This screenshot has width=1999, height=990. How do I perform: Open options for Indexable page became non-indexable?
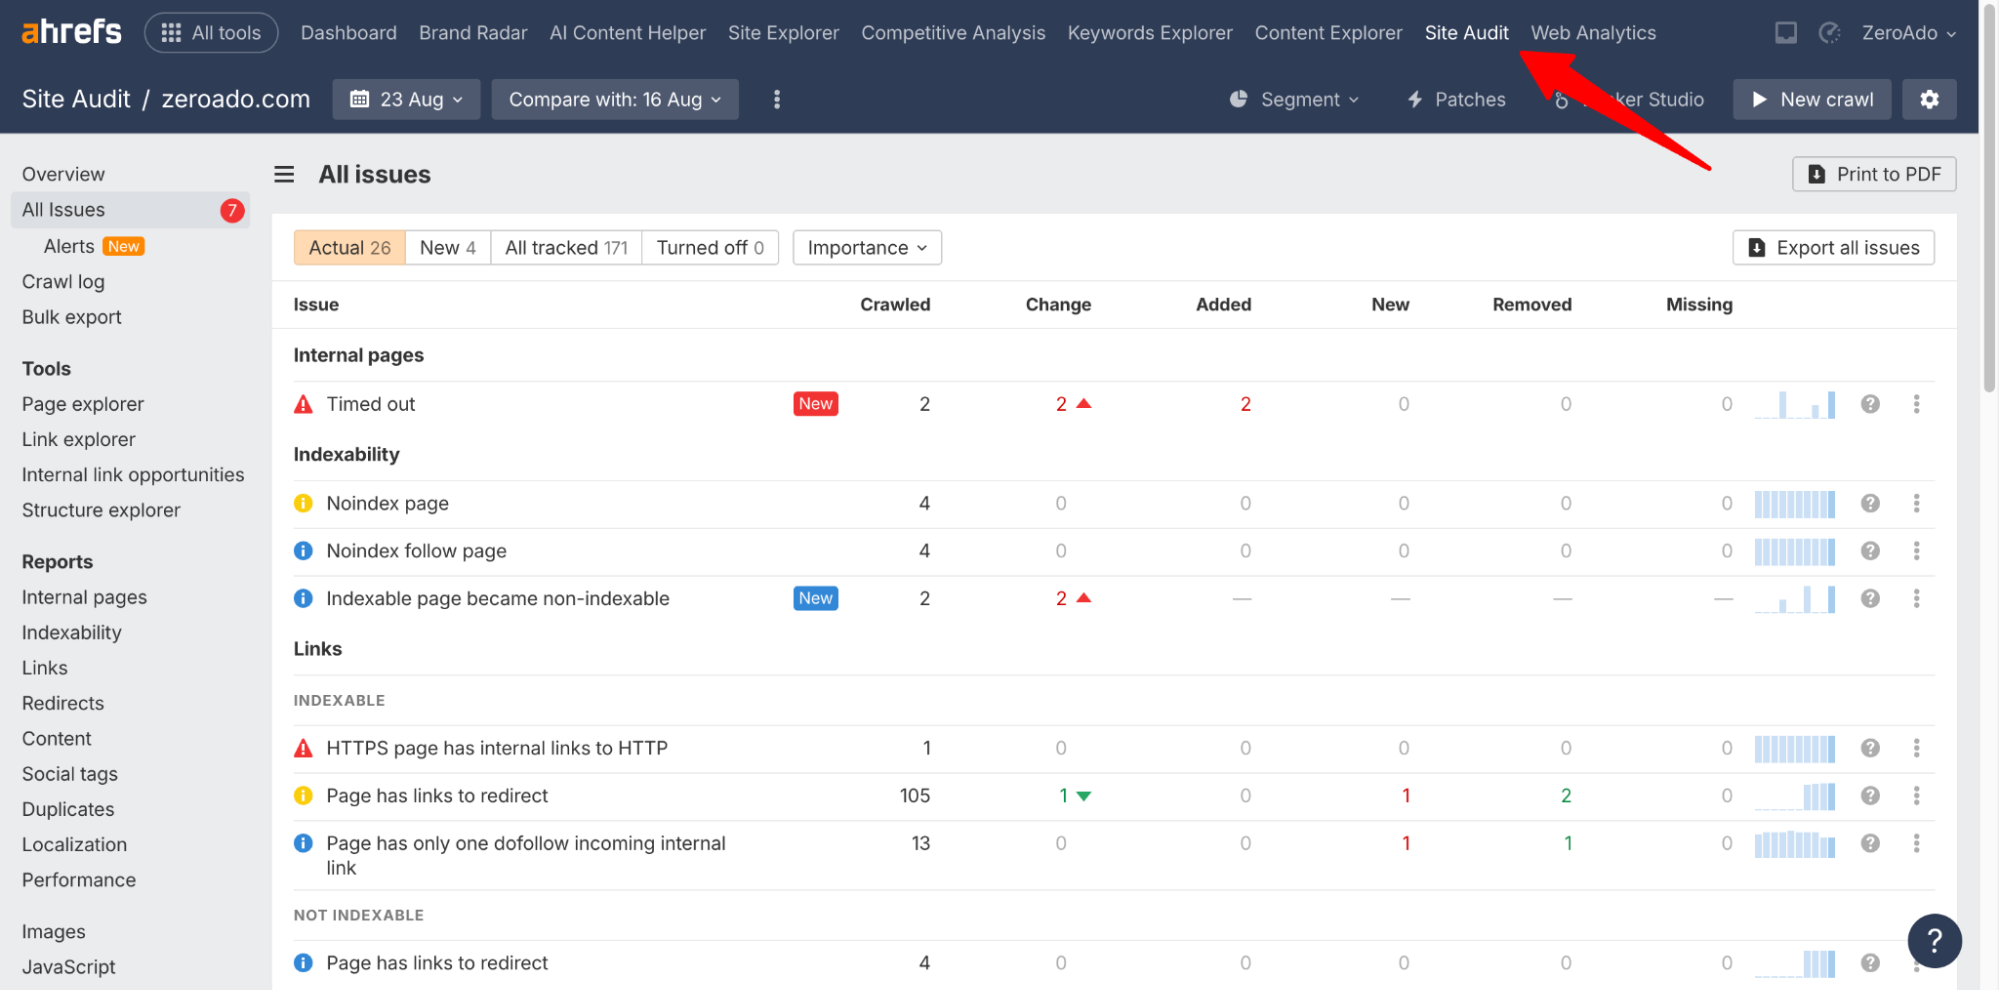coord(1916,598)
